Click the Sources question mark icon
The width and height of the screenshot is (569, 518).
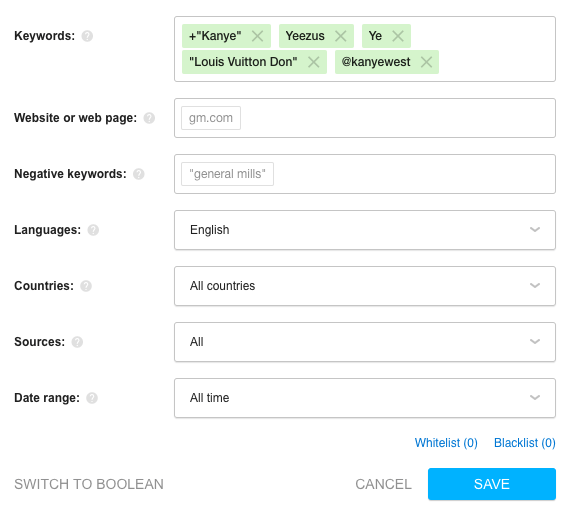(77, 342)
